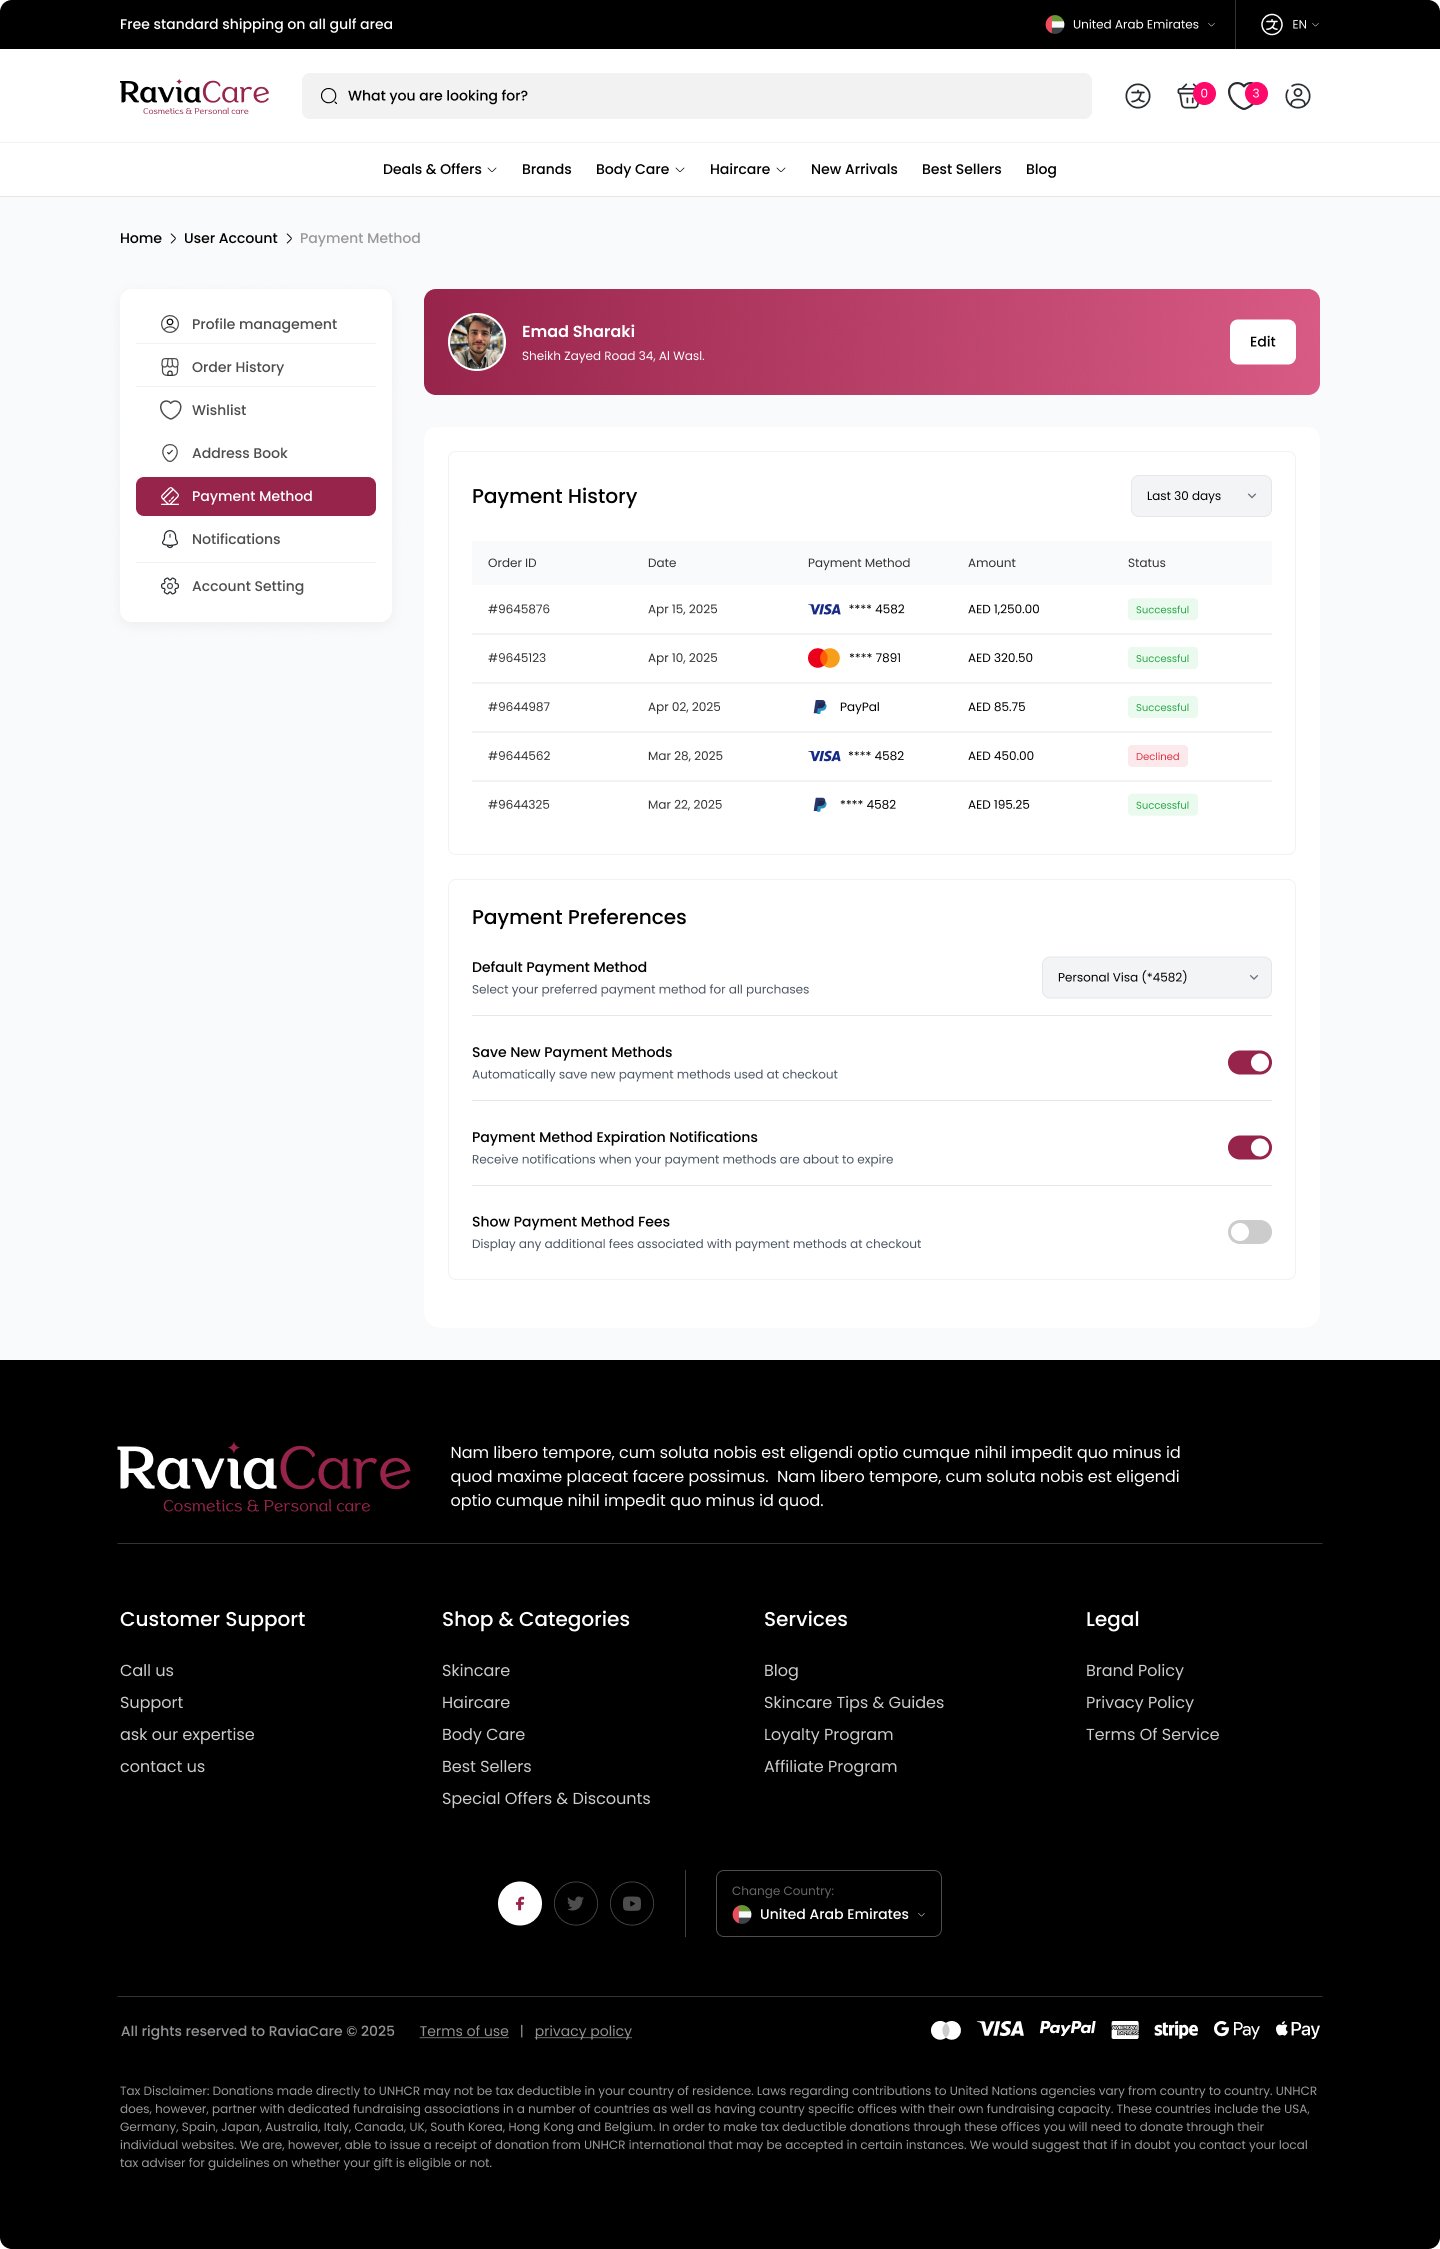Open the Last 30 days dropdown
Image resolution: width=1440 pixels, height=2249 pixels.
[x=1200, y=496]
